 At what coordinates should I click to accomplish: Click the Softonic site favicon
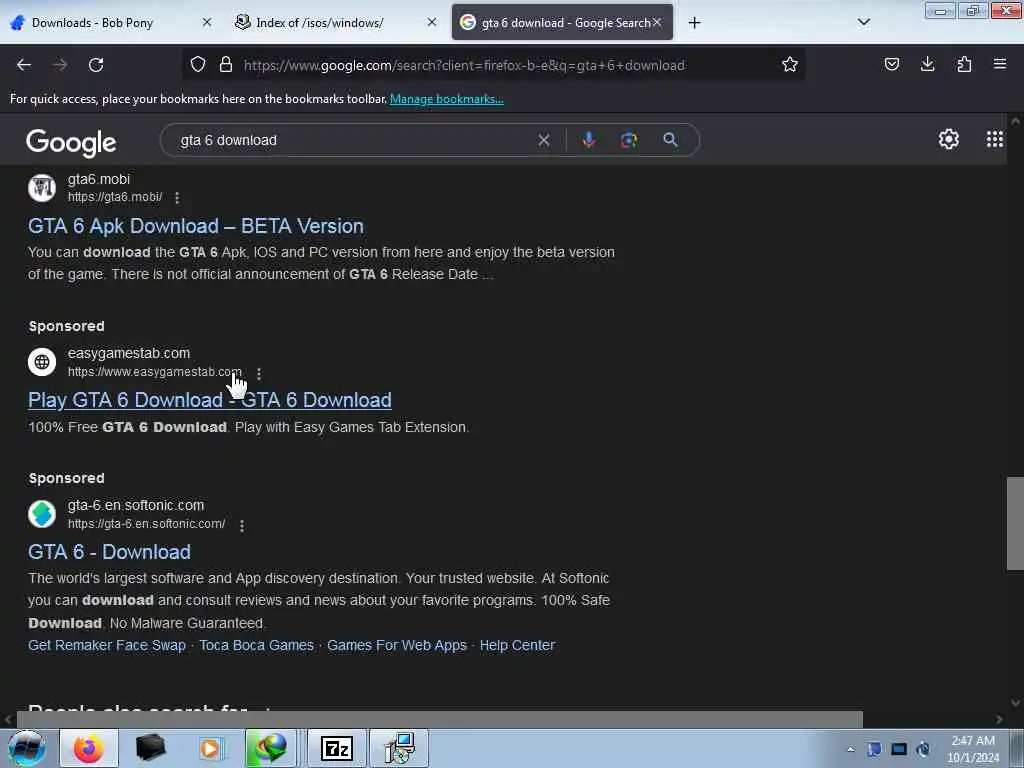point(42,514)
